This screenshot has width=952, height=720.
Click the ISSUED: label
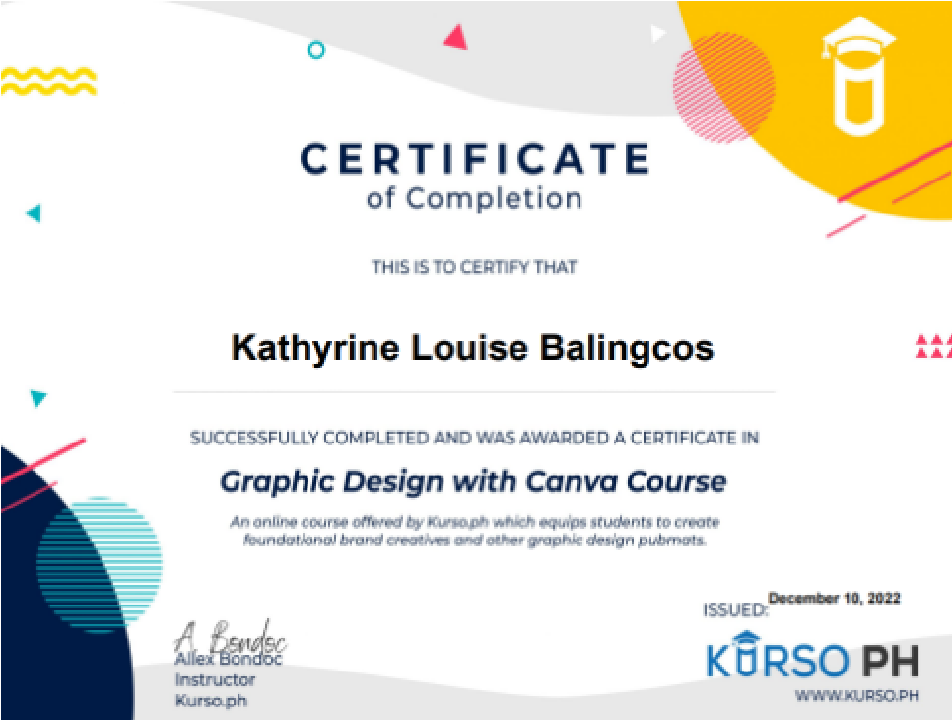tap(735, 610)
